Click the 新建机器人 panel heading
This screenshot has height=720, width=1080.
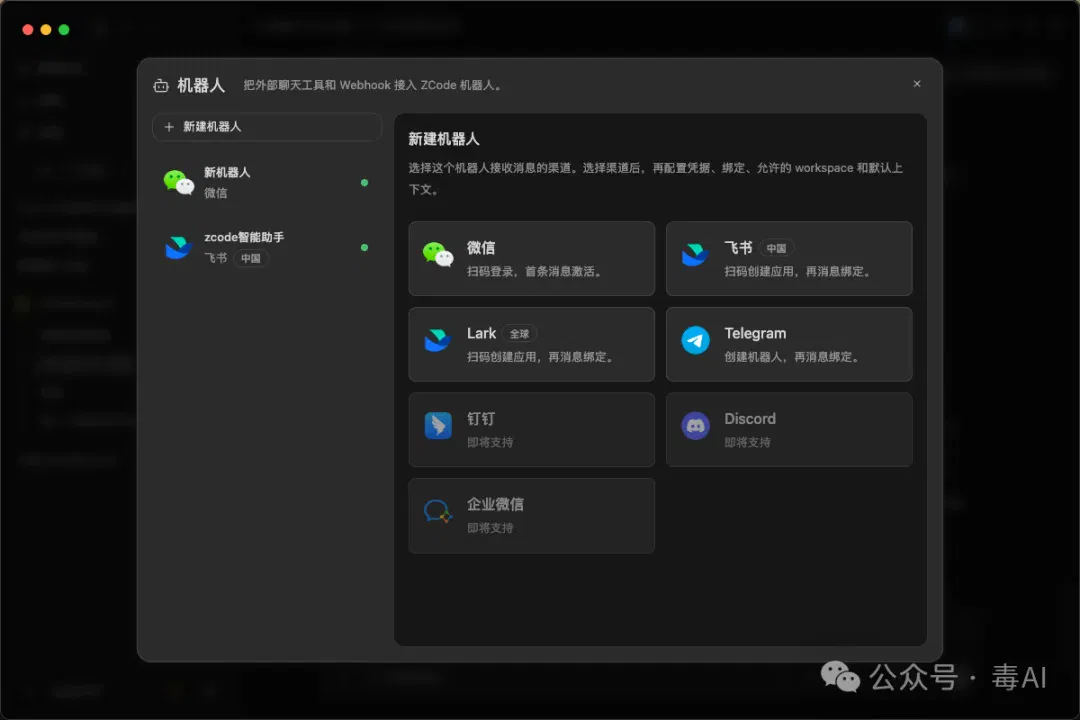444,139
